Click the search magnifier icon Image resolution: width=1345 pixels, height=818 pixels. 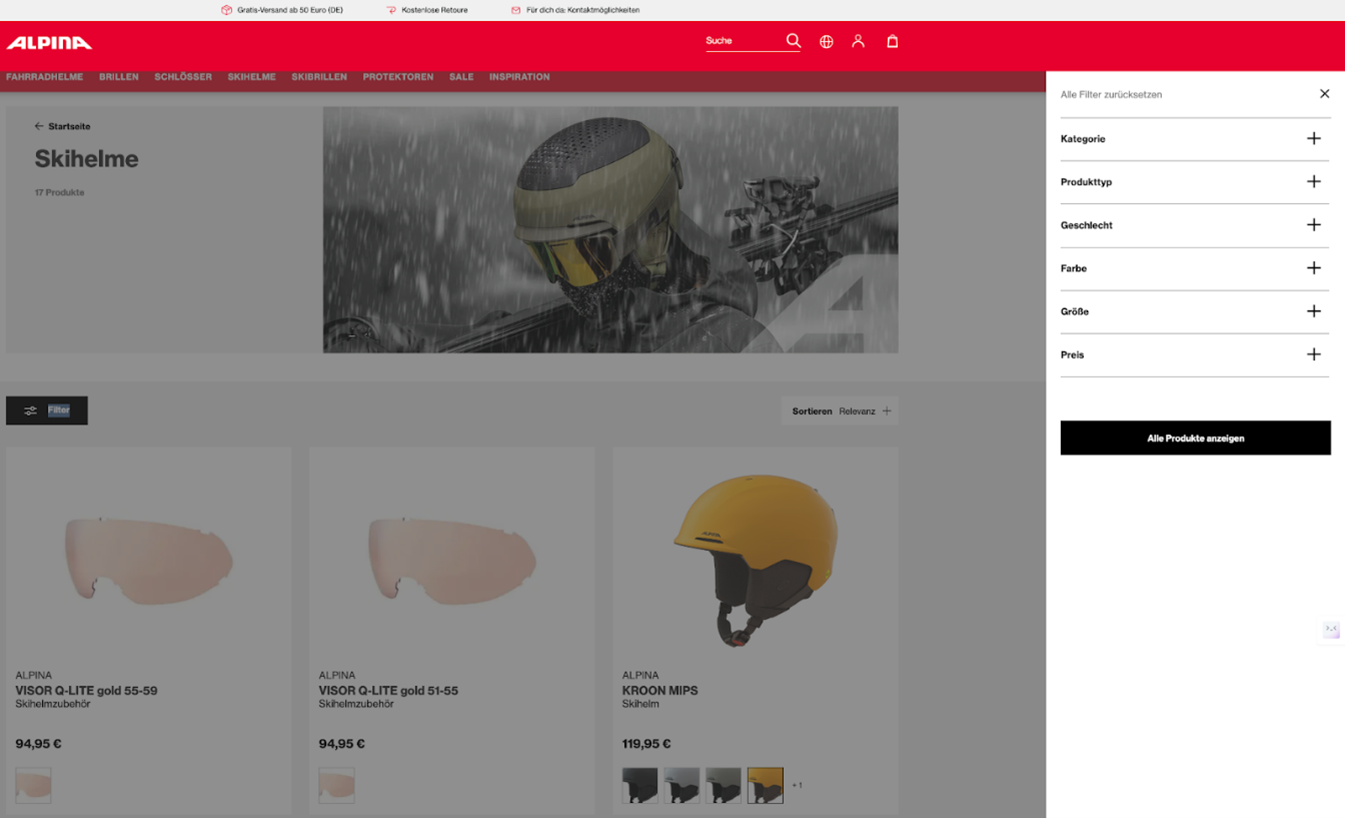click(793, 41)
